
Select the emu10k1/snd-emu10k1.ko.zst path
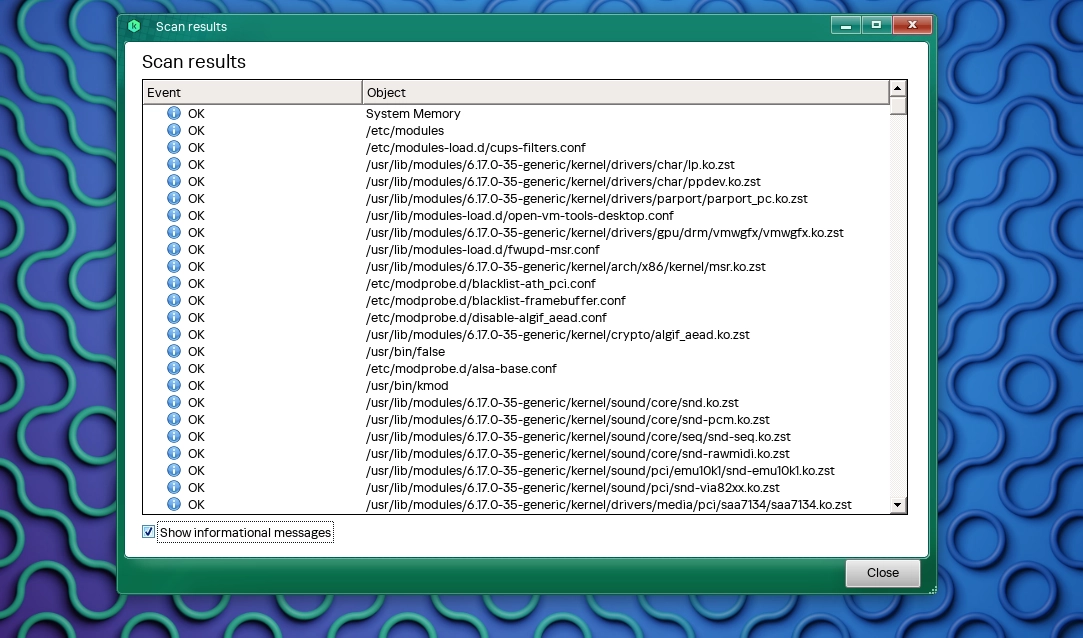(x=600, y=470)
